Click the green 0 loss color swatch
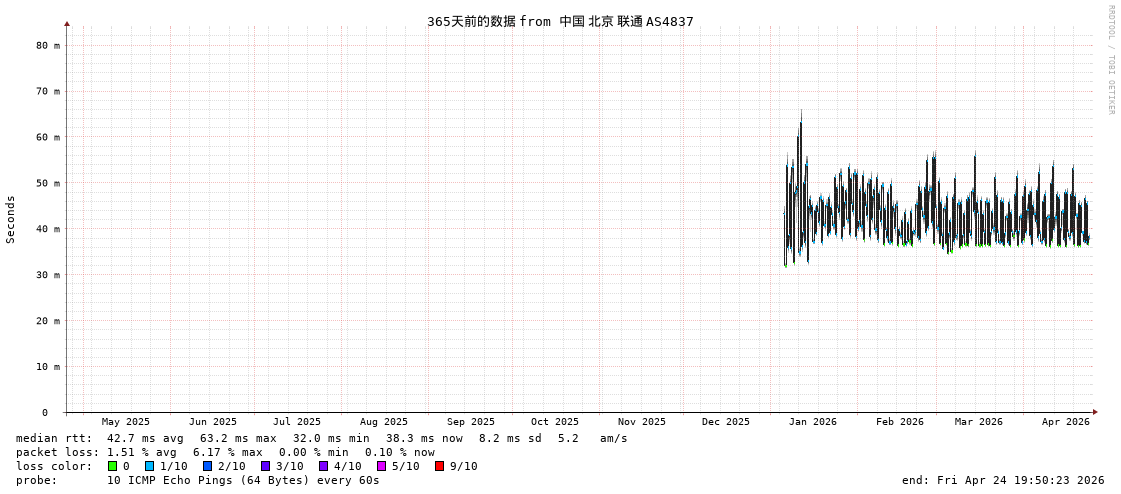 pyautogui.click(x=113, y=466)
